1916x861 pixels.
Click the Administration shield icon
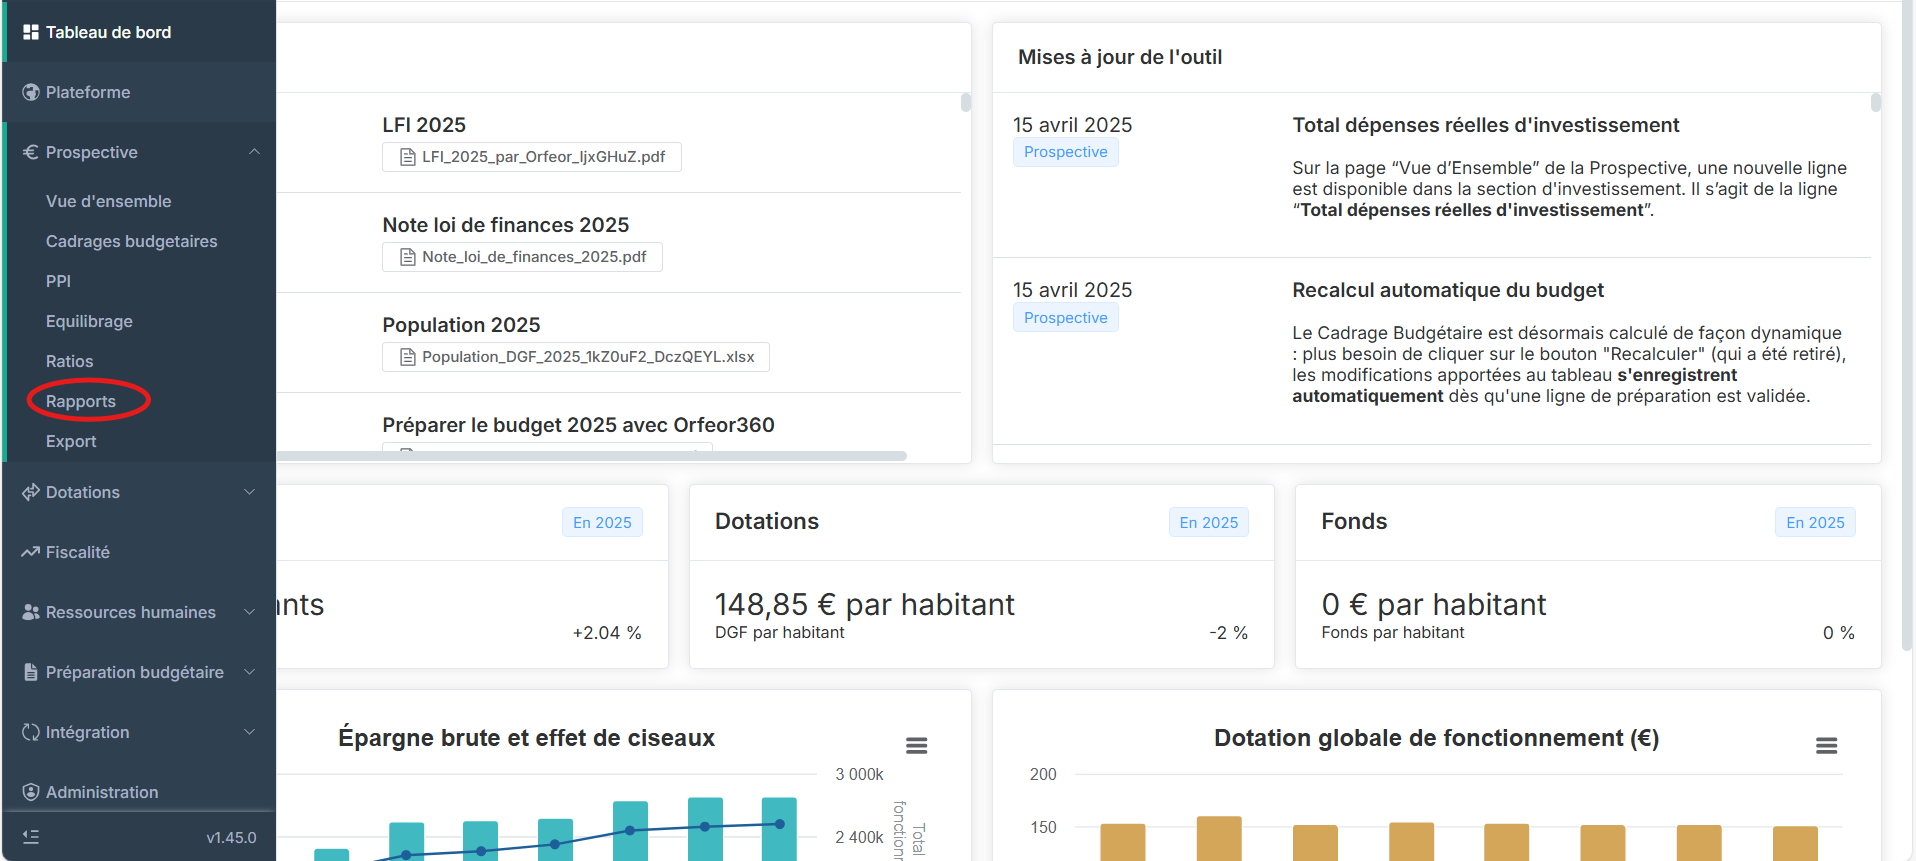pos(31,792)
